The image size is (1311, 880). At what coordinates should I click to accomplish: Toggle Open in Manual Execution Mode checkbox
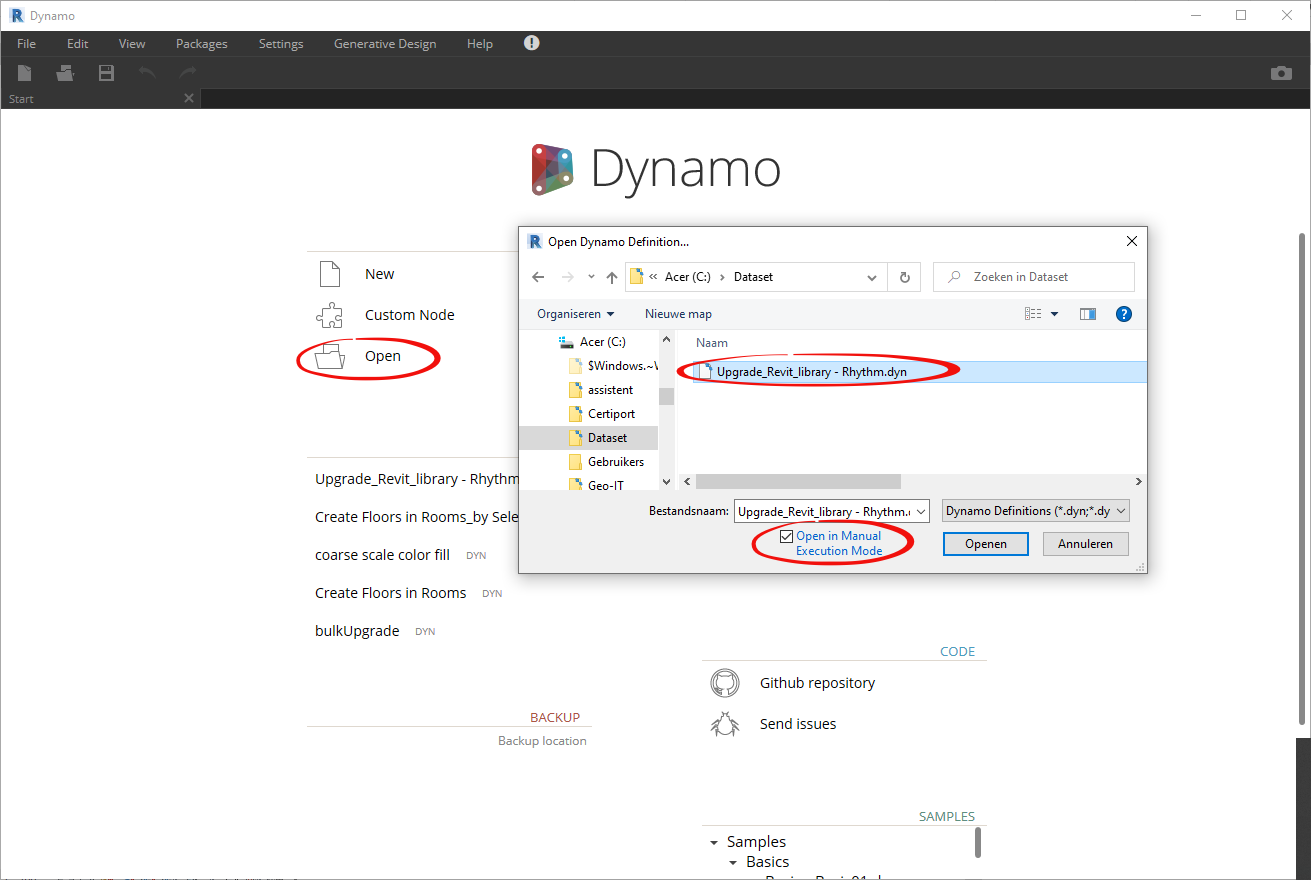(x=786, y=537)
